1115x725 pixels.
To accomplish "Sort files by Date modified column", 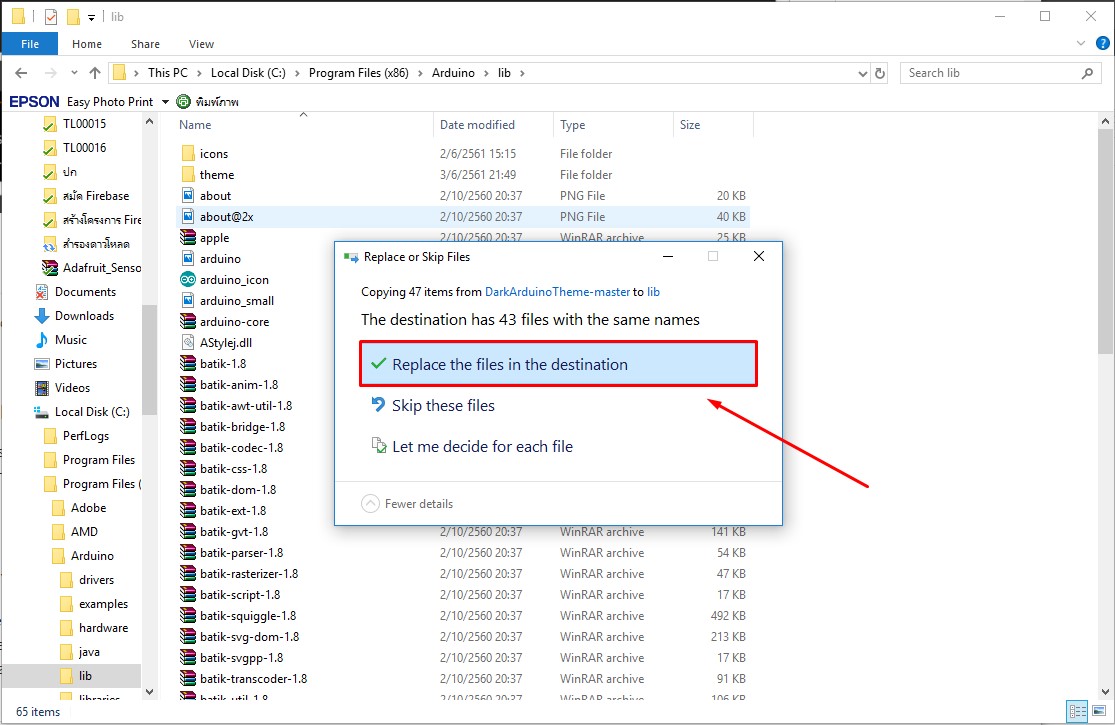I will click(x=477, y=125).
